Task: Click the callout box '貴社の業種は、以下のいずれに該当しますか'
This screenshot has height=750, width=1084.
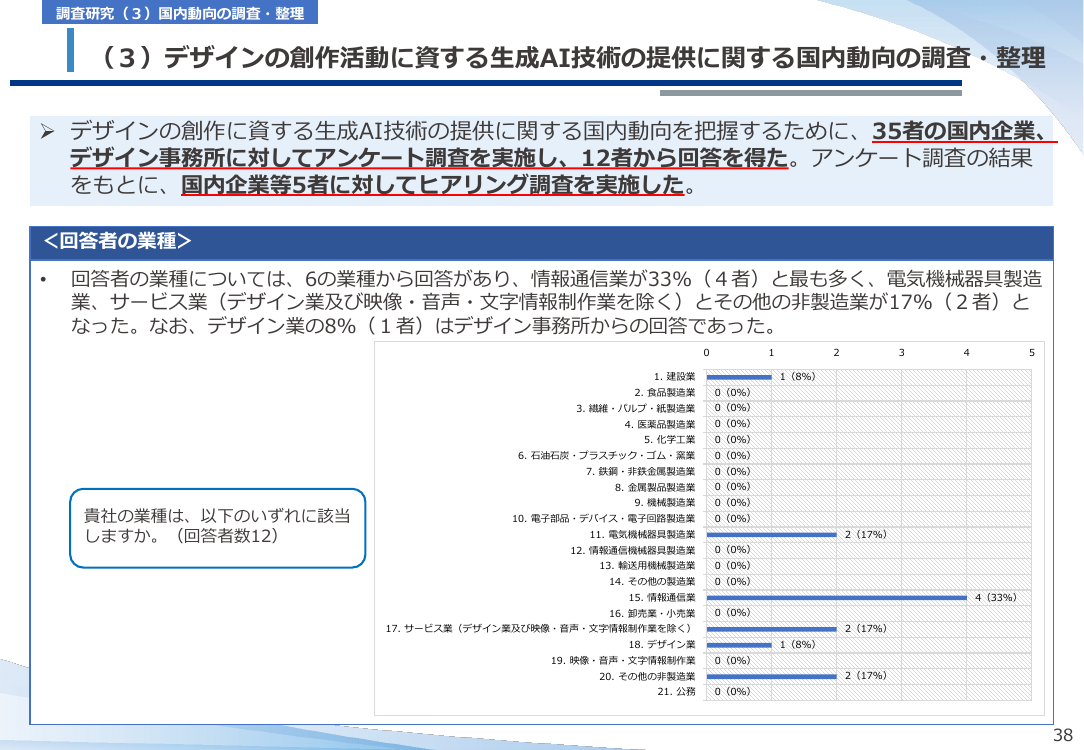Action: (217, 528)
